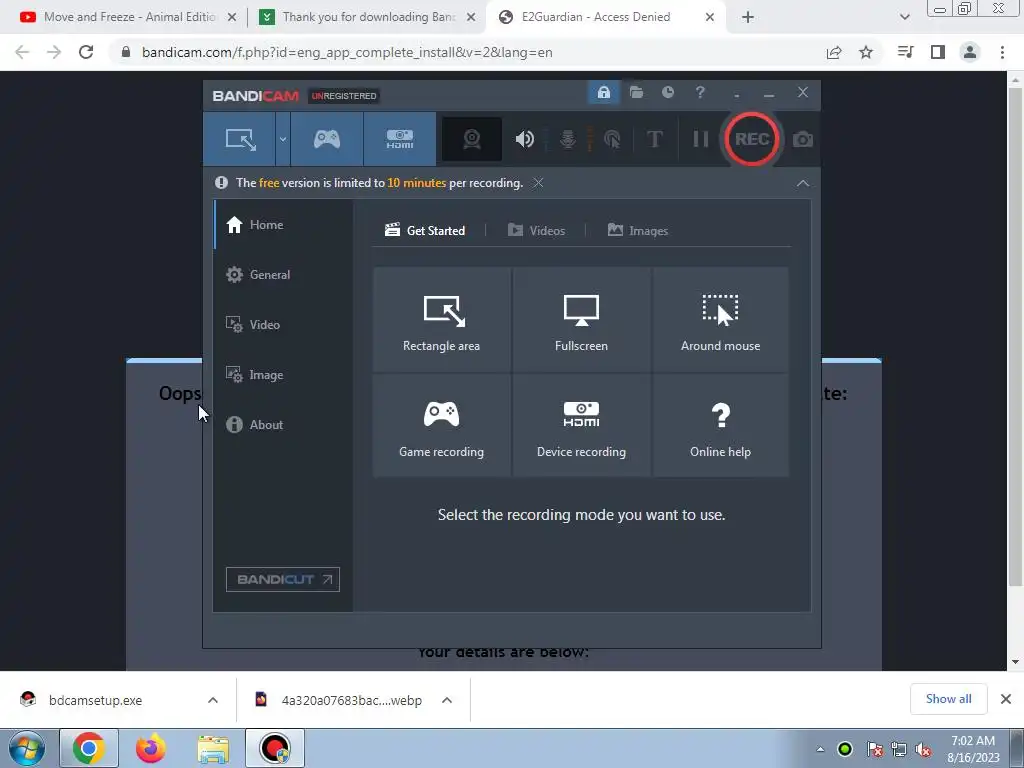1024x768 pixels.
Task: Open the output folder icon
Action: coord(636,93)
